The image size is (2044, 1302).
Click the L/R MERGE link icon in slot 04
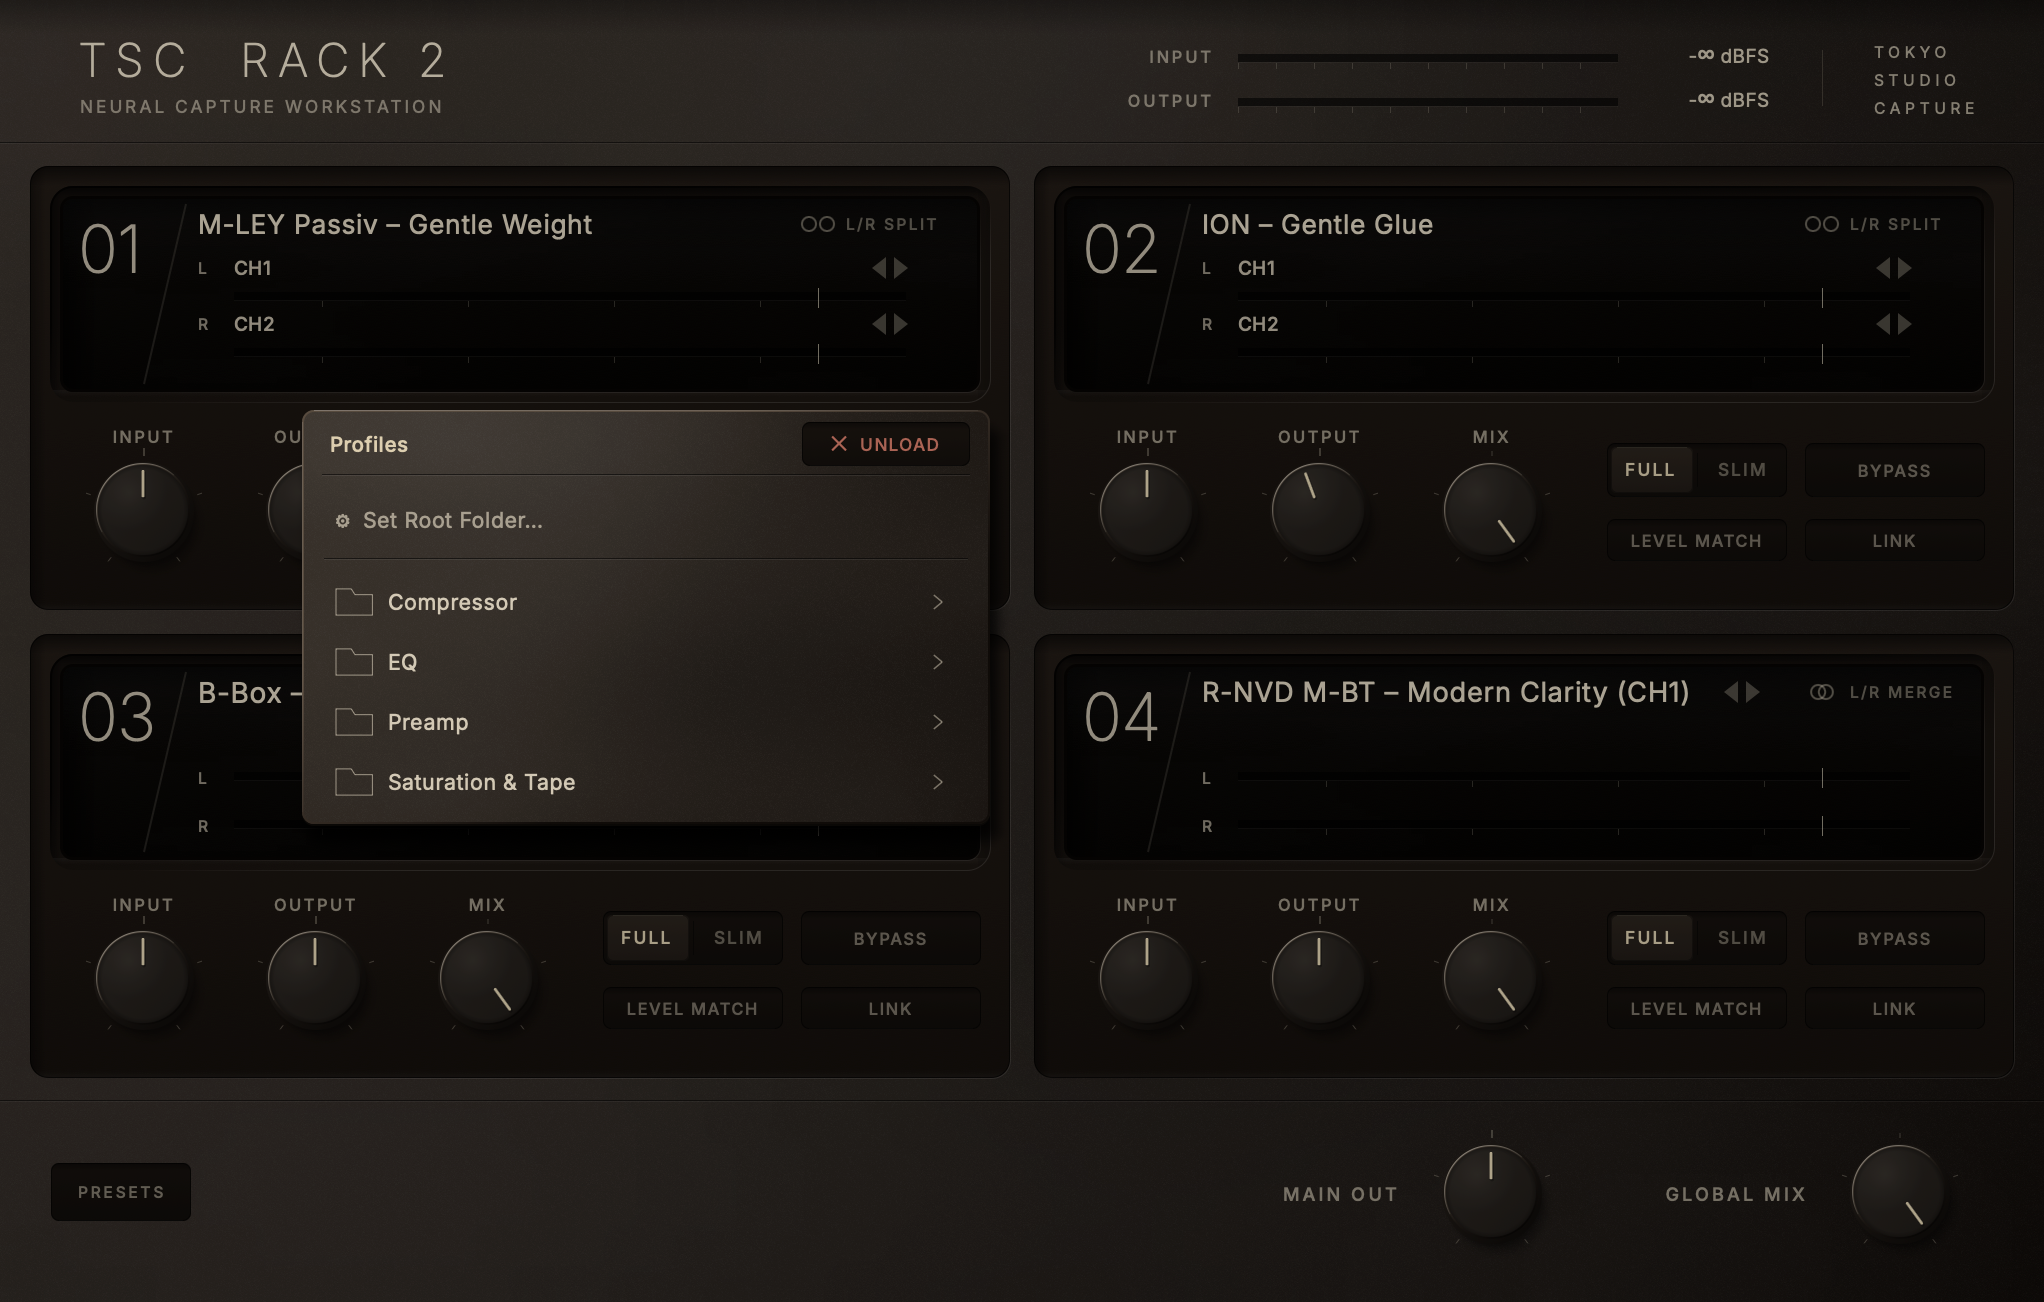tap(1821, 692)
